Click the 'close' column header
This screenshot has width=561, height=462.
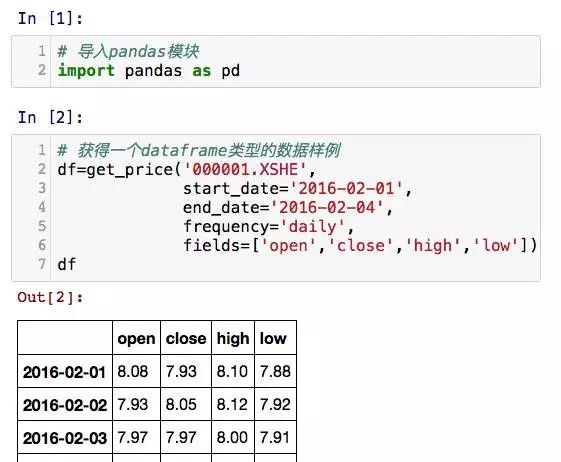click(186, 338)
